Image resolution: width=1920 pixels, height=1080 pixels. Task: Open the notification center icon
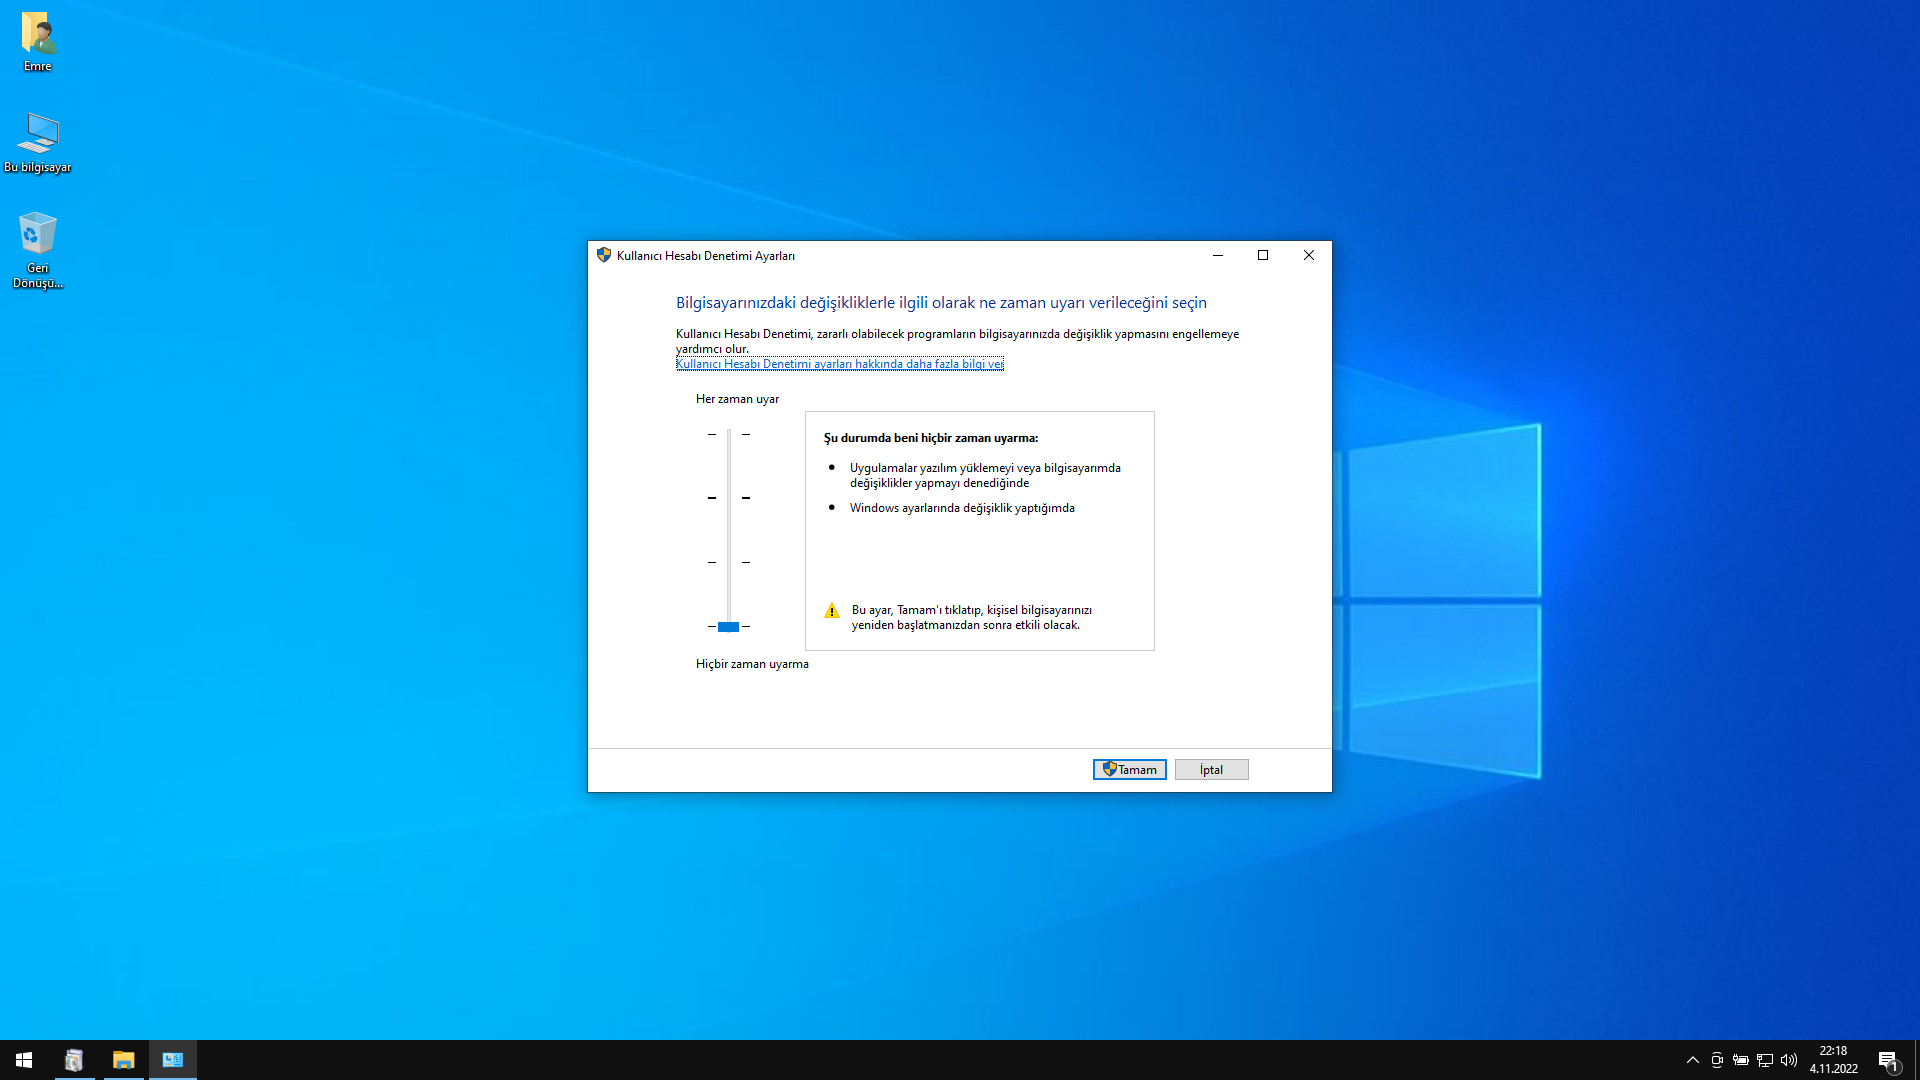1888,1060
